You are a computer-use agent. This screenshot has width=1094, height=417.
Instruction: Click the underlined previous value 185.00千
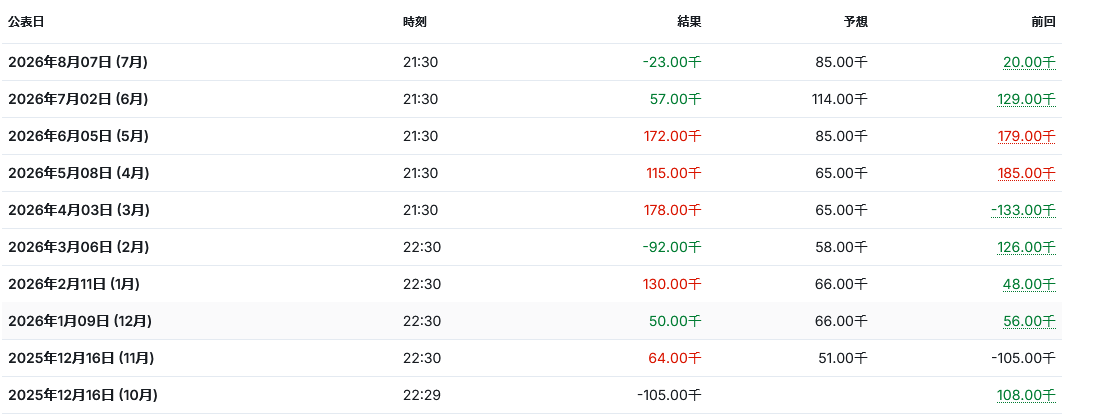pyautogui.click(x=1026, y=173)
